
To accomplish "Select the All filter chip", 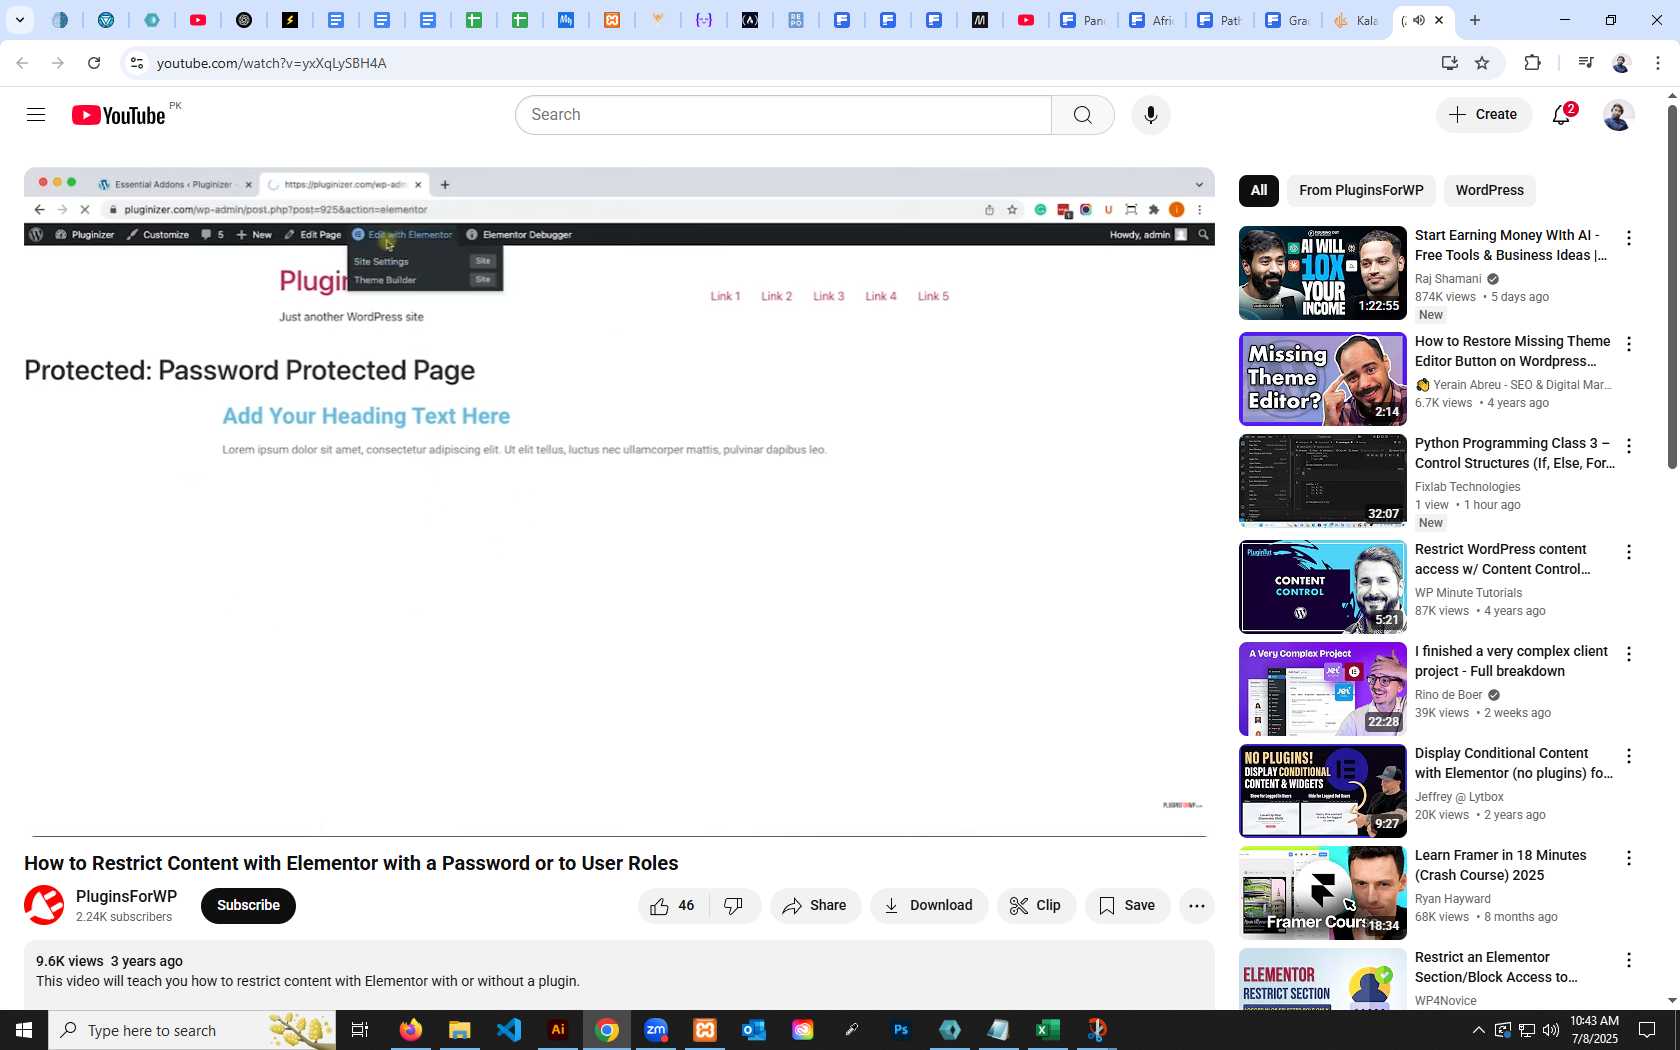I will click(1259, 191).
